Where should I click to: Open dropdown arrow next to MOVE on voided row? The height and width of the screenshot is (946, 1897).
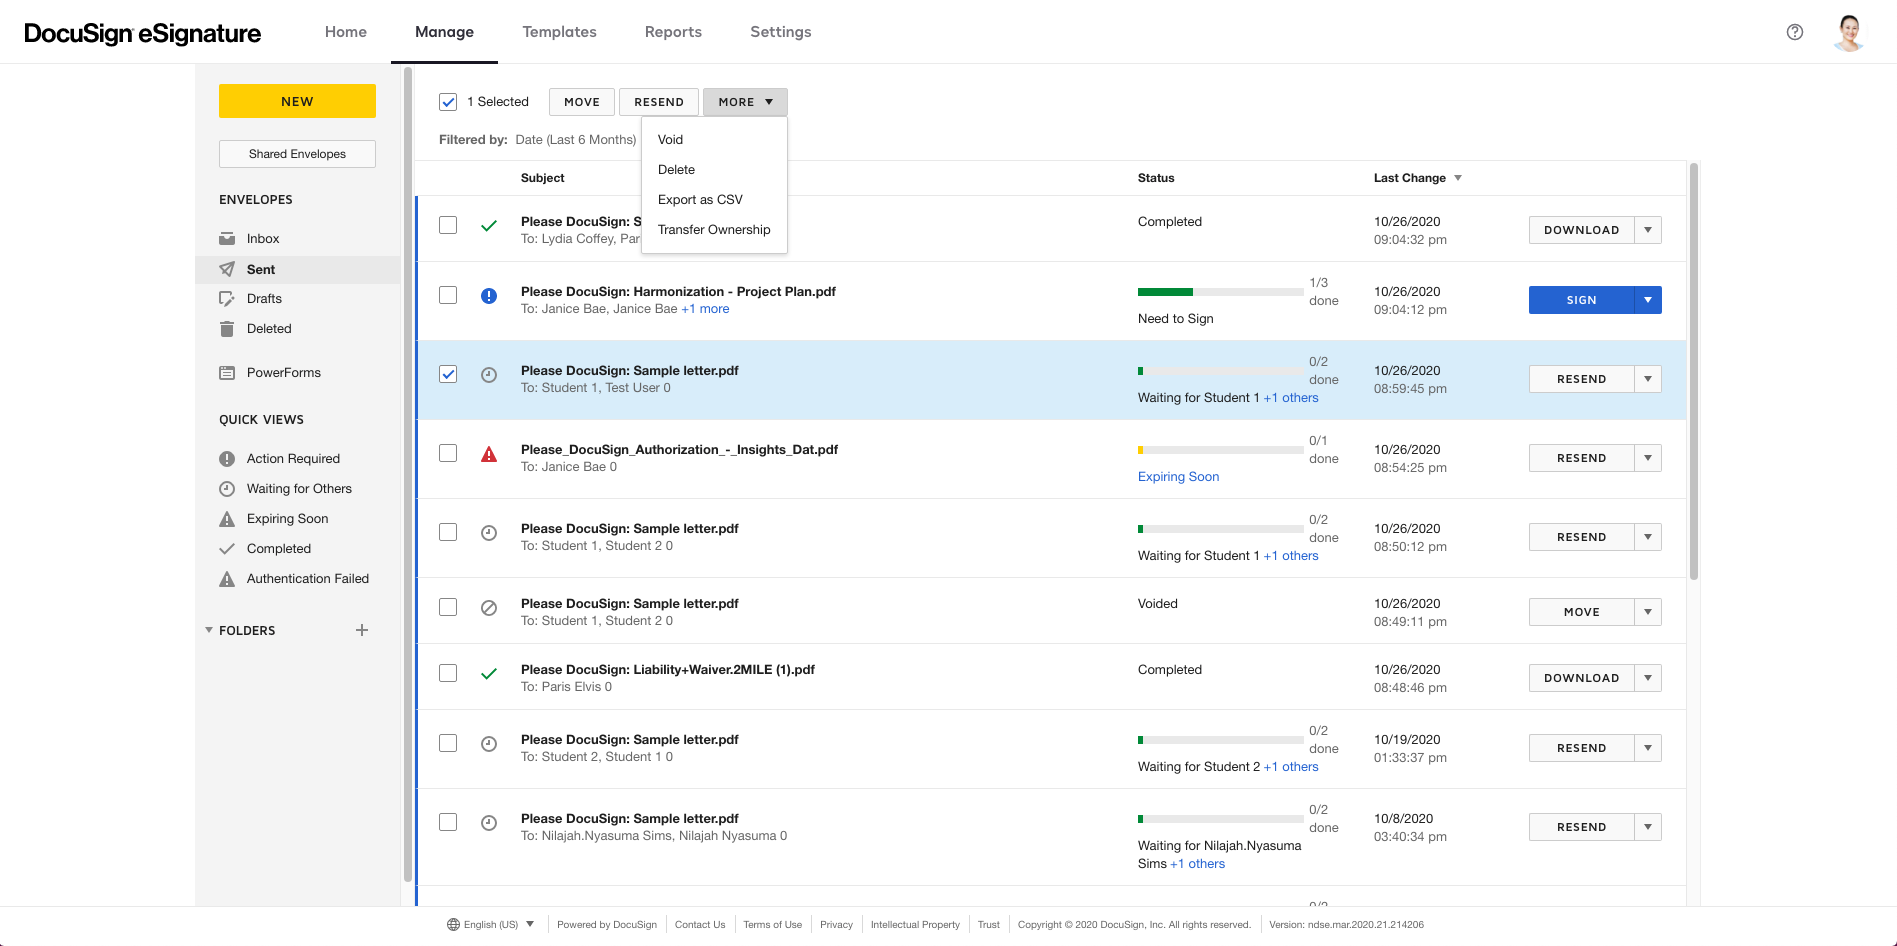[1648, 612]
